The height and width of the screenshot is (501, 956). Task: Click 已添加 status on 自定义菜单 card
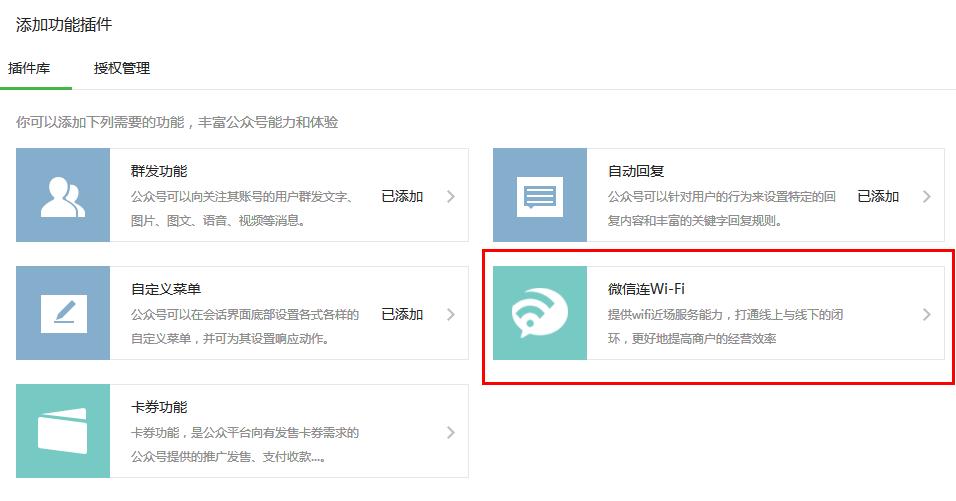[402, 314]
